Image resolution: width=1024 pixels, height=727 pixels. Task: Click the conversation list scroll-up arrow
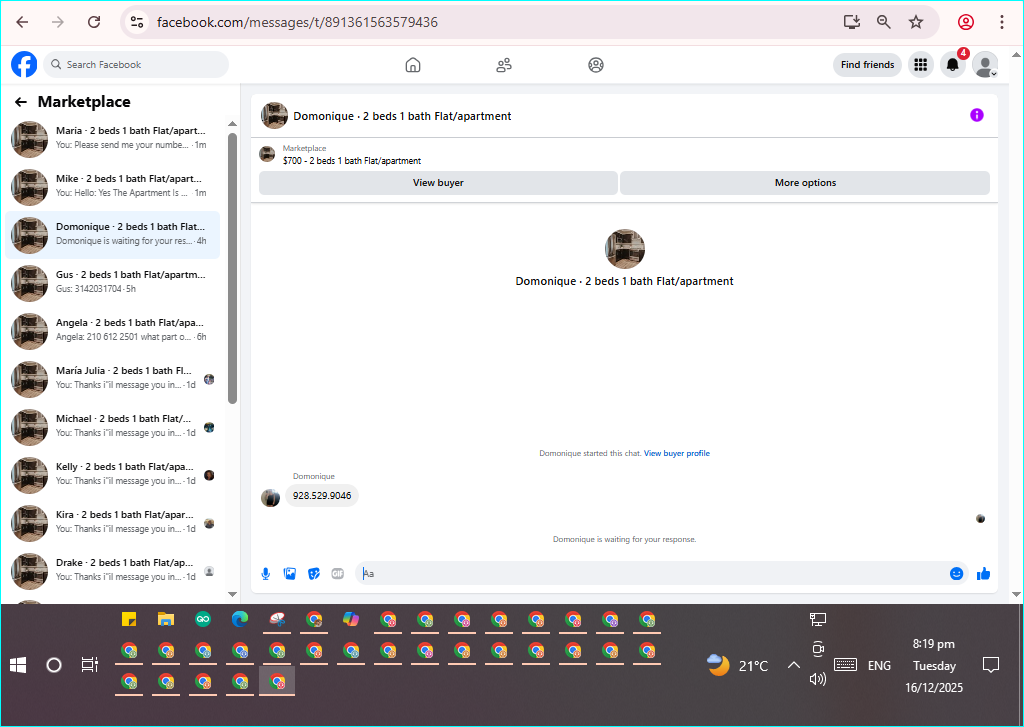pos(232,123)
